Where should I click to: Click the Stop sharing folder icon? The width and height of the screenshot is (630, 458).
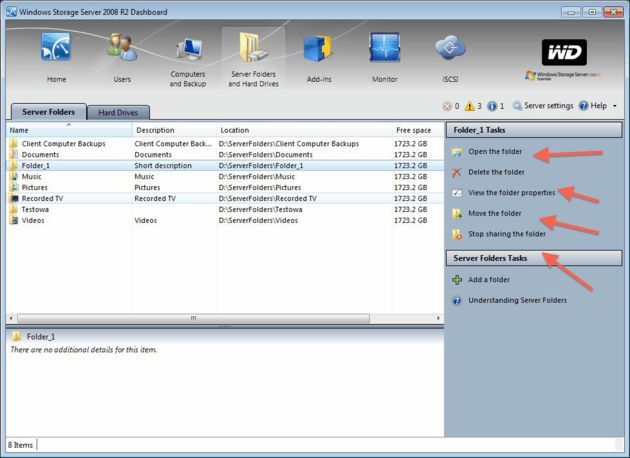(457, 234)
